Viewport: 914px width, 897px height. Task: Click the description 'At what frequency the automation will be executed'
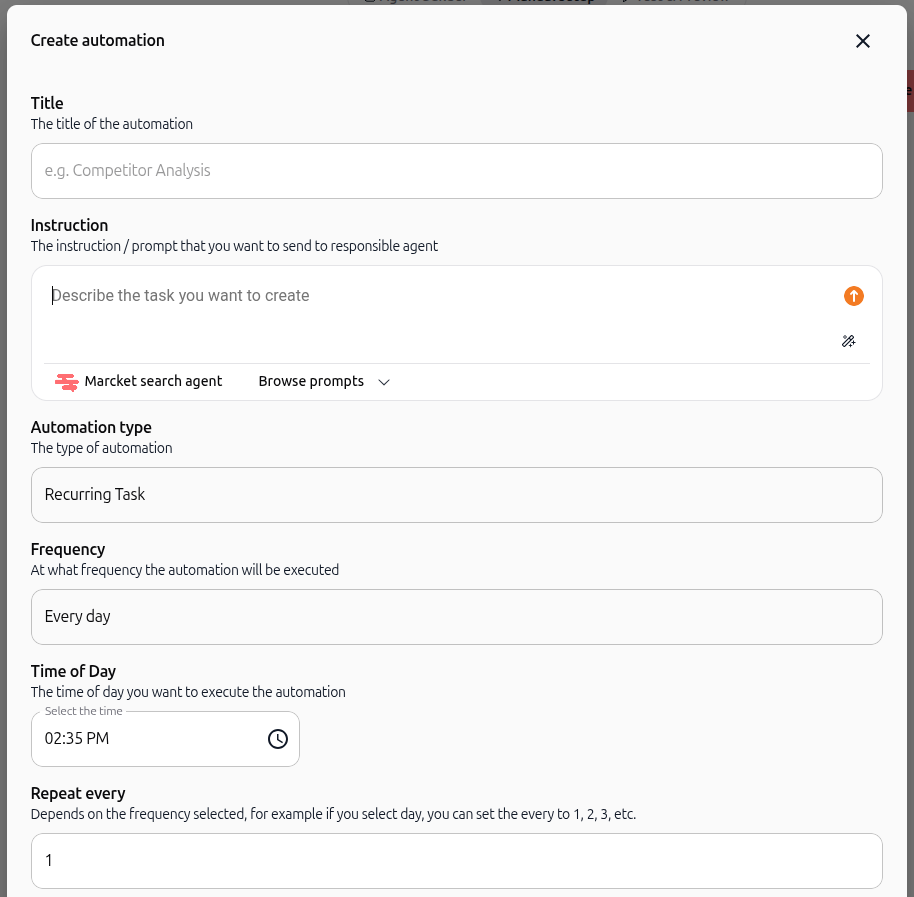(x=185, y=570)
